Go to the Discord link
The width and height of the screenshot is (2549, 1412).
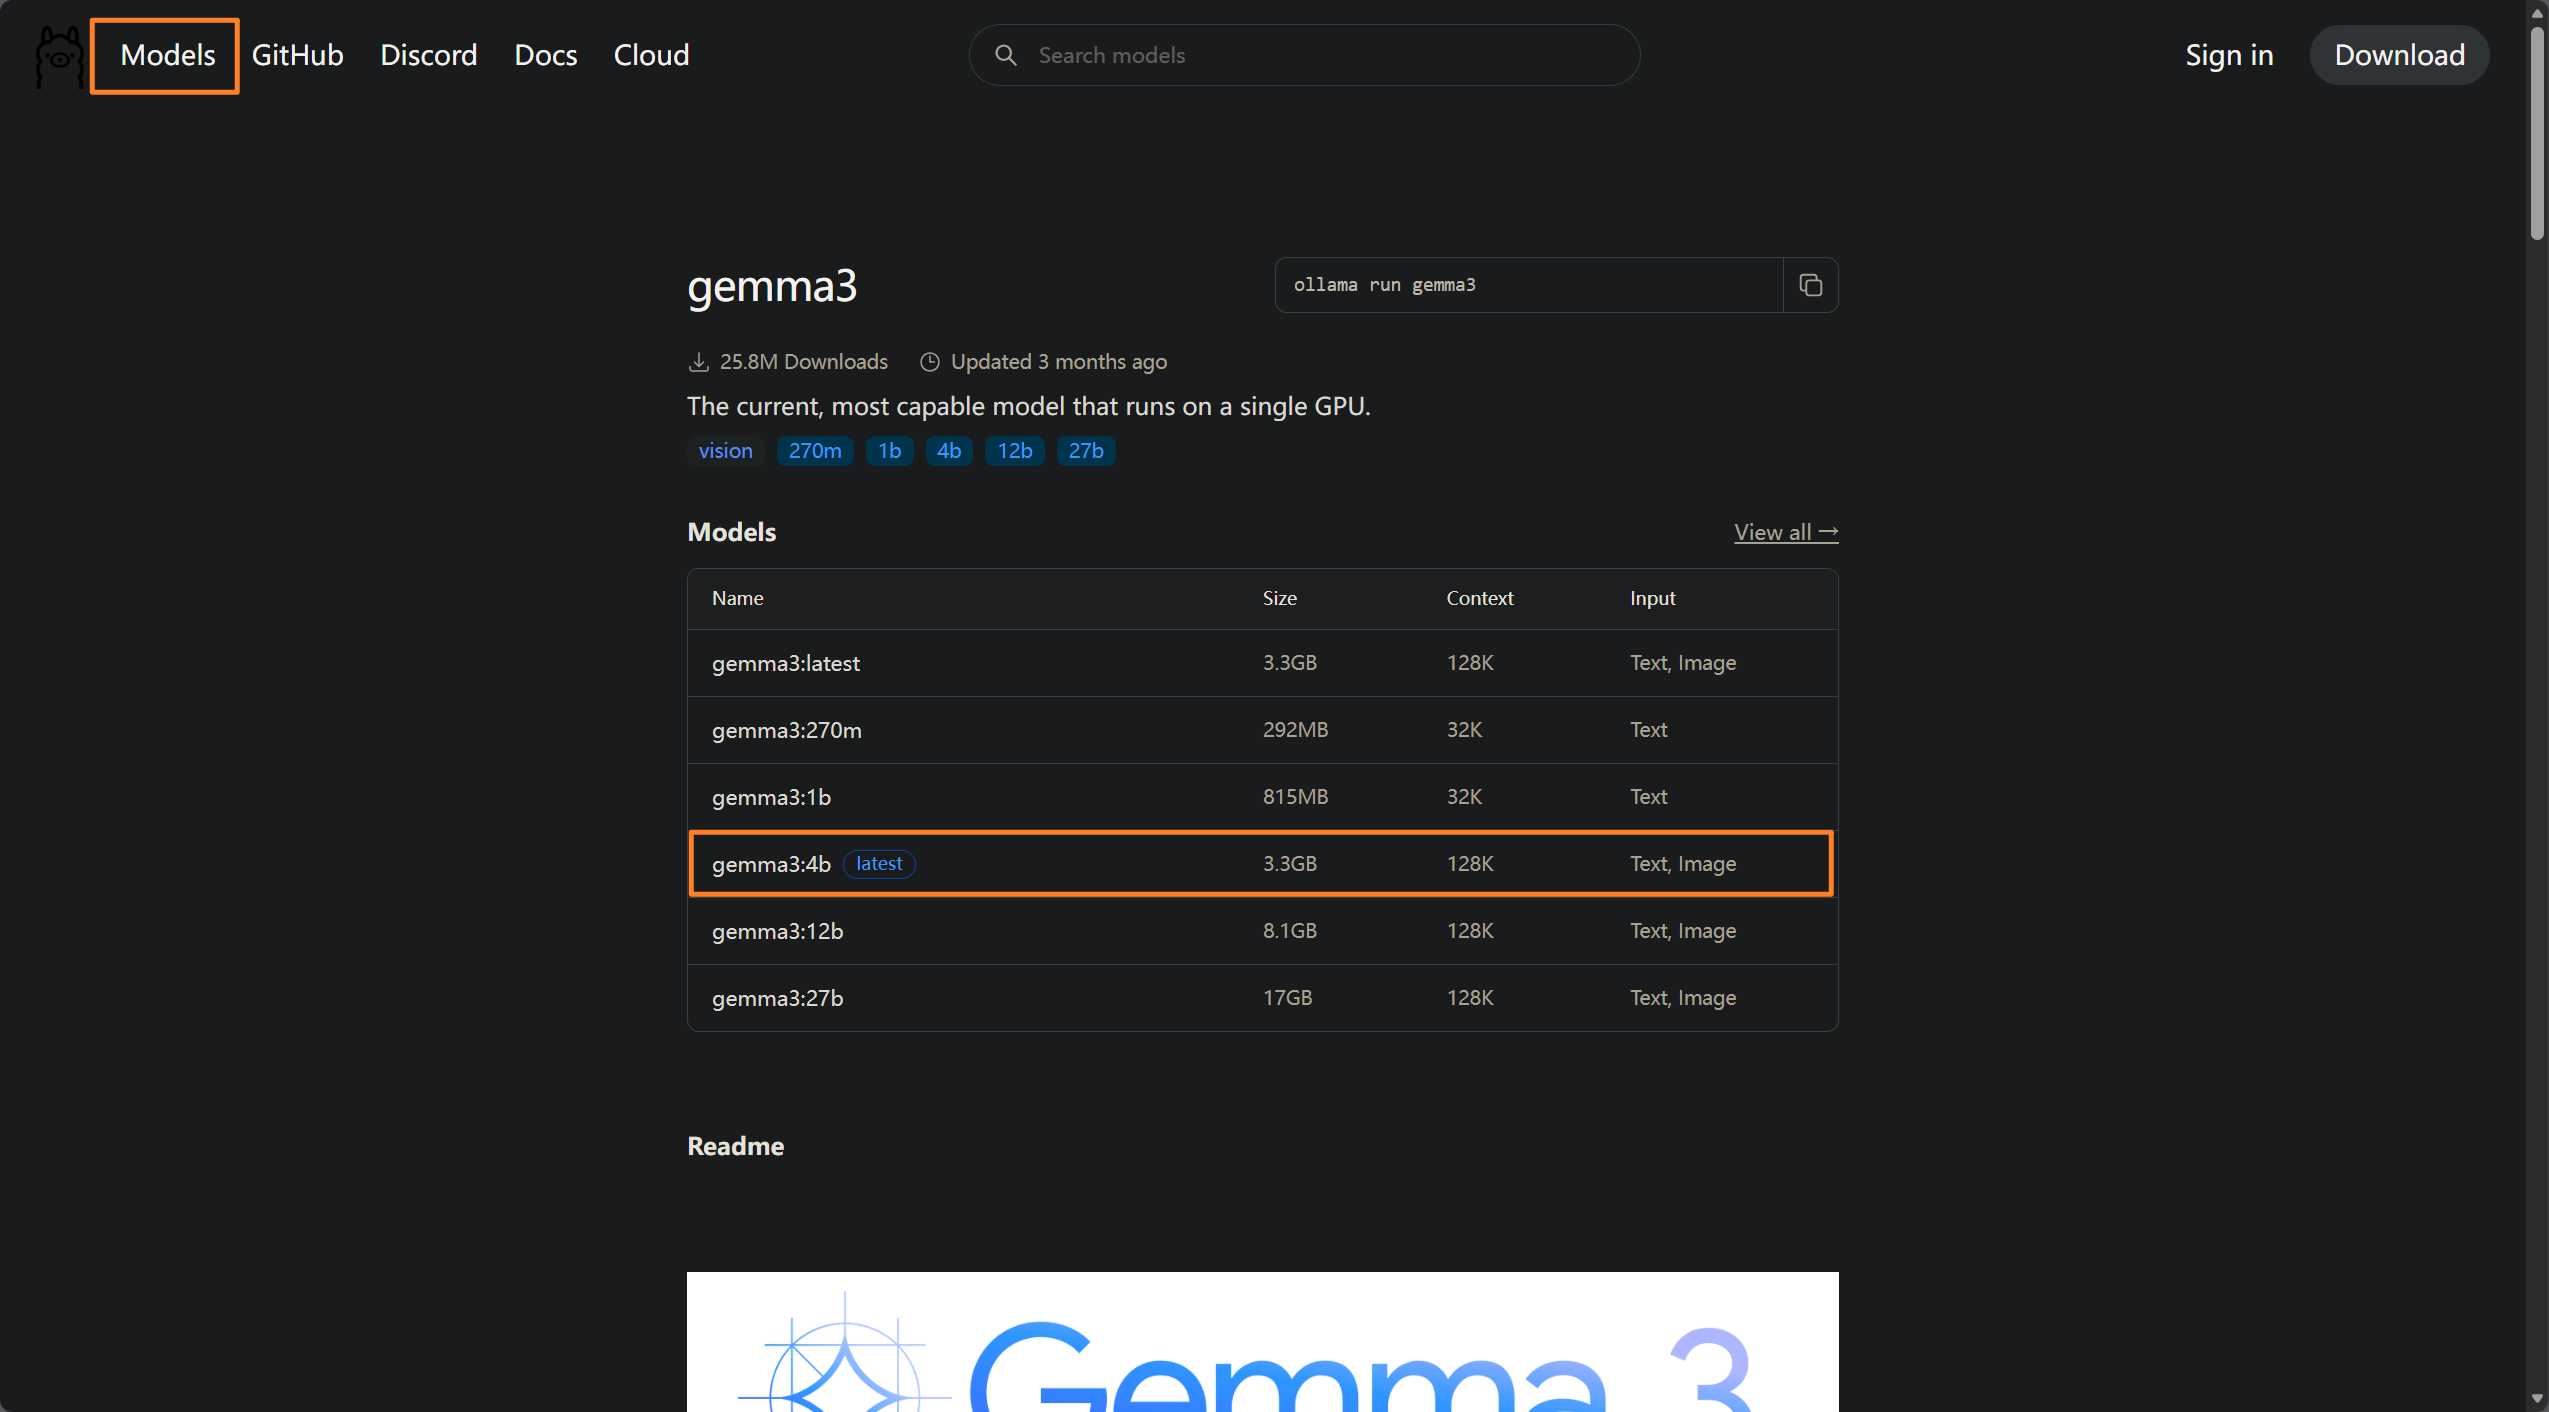pyautogui.click(x=428, y=55)
